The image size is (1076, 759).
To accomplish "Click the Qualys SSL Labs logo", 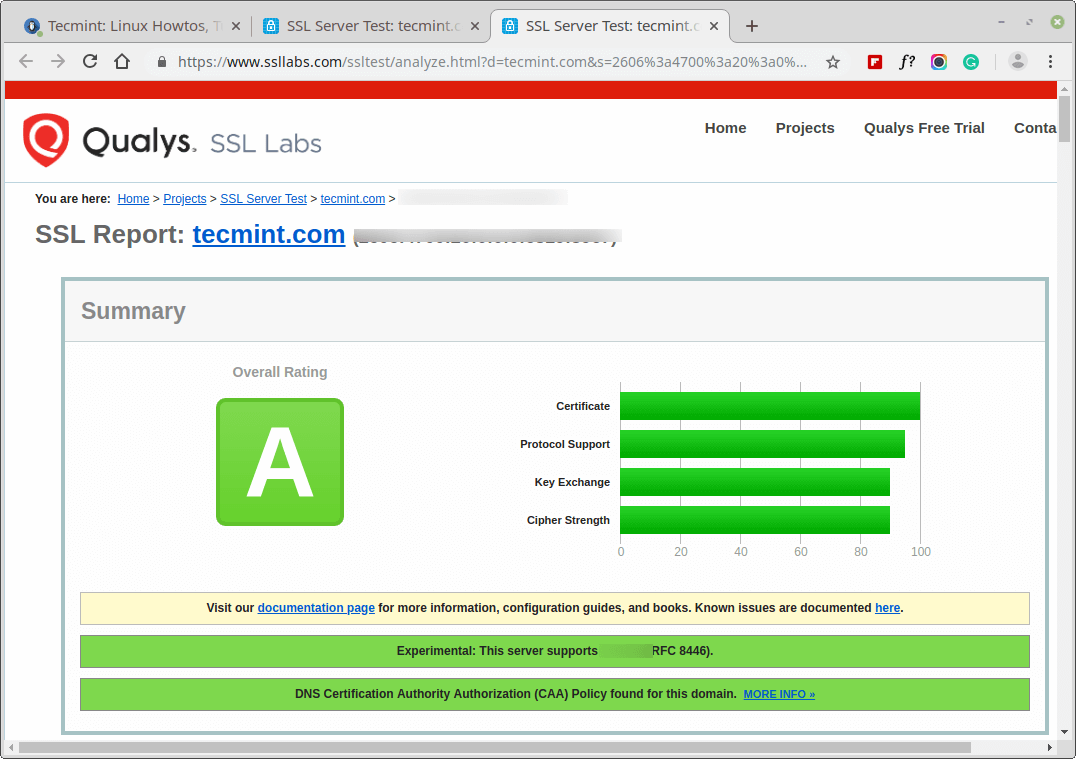I will click(172, 141).
